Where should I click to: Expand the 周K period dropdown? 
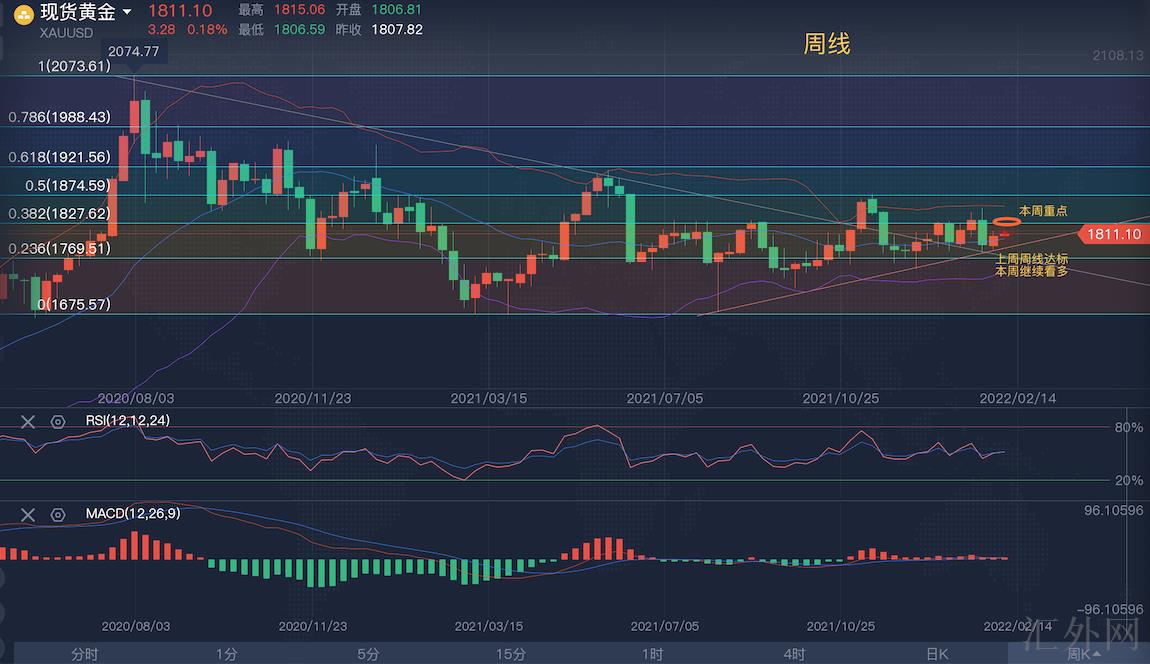[1084, 654]
